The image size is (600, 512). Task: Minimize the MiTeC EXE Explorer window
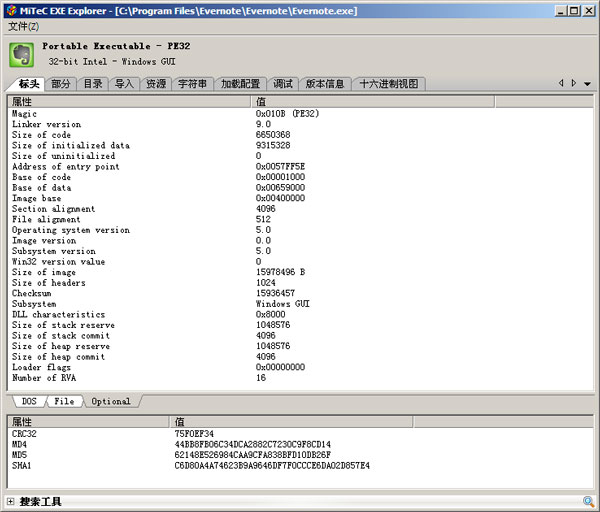tap(561, 11)
